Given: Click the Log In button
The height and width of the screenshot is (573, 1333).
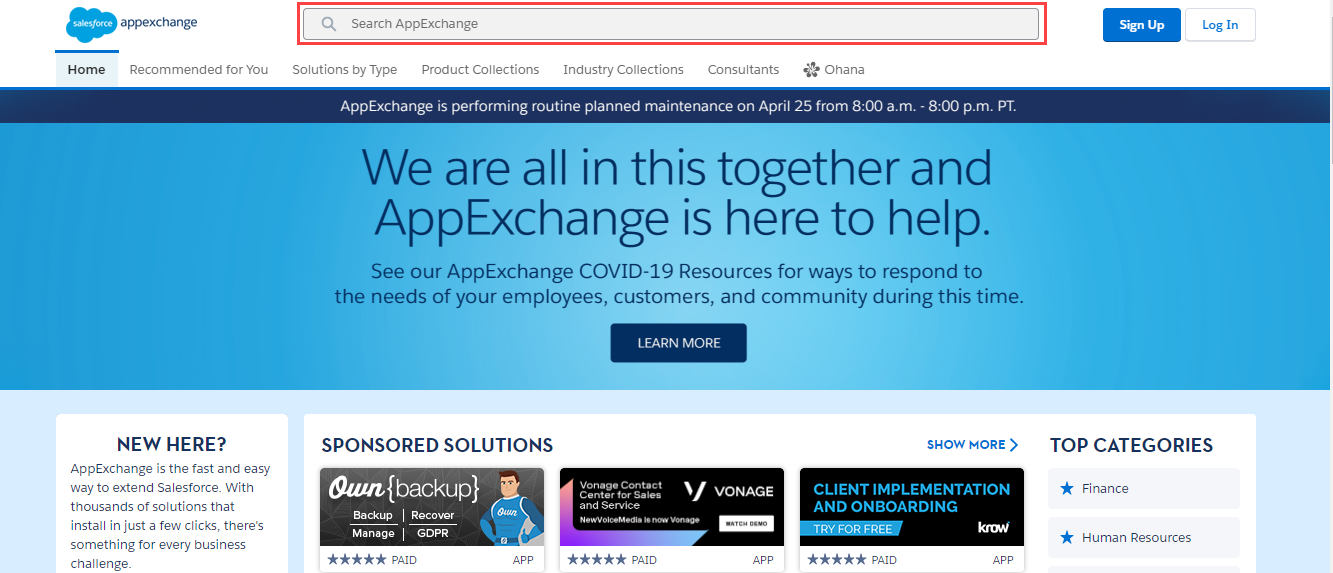Looking at the screenshot, I should (1220, 25).
